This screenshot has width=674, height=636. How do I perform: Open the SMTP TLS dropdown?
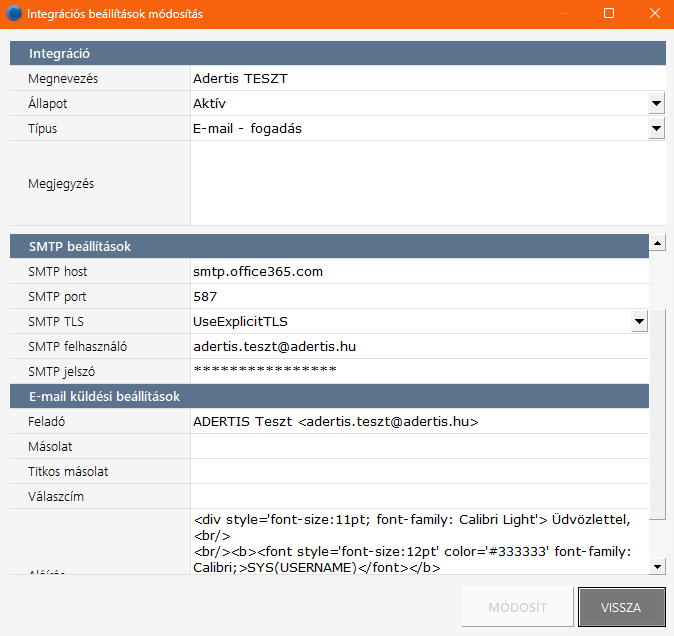click(x=639, y=321)
